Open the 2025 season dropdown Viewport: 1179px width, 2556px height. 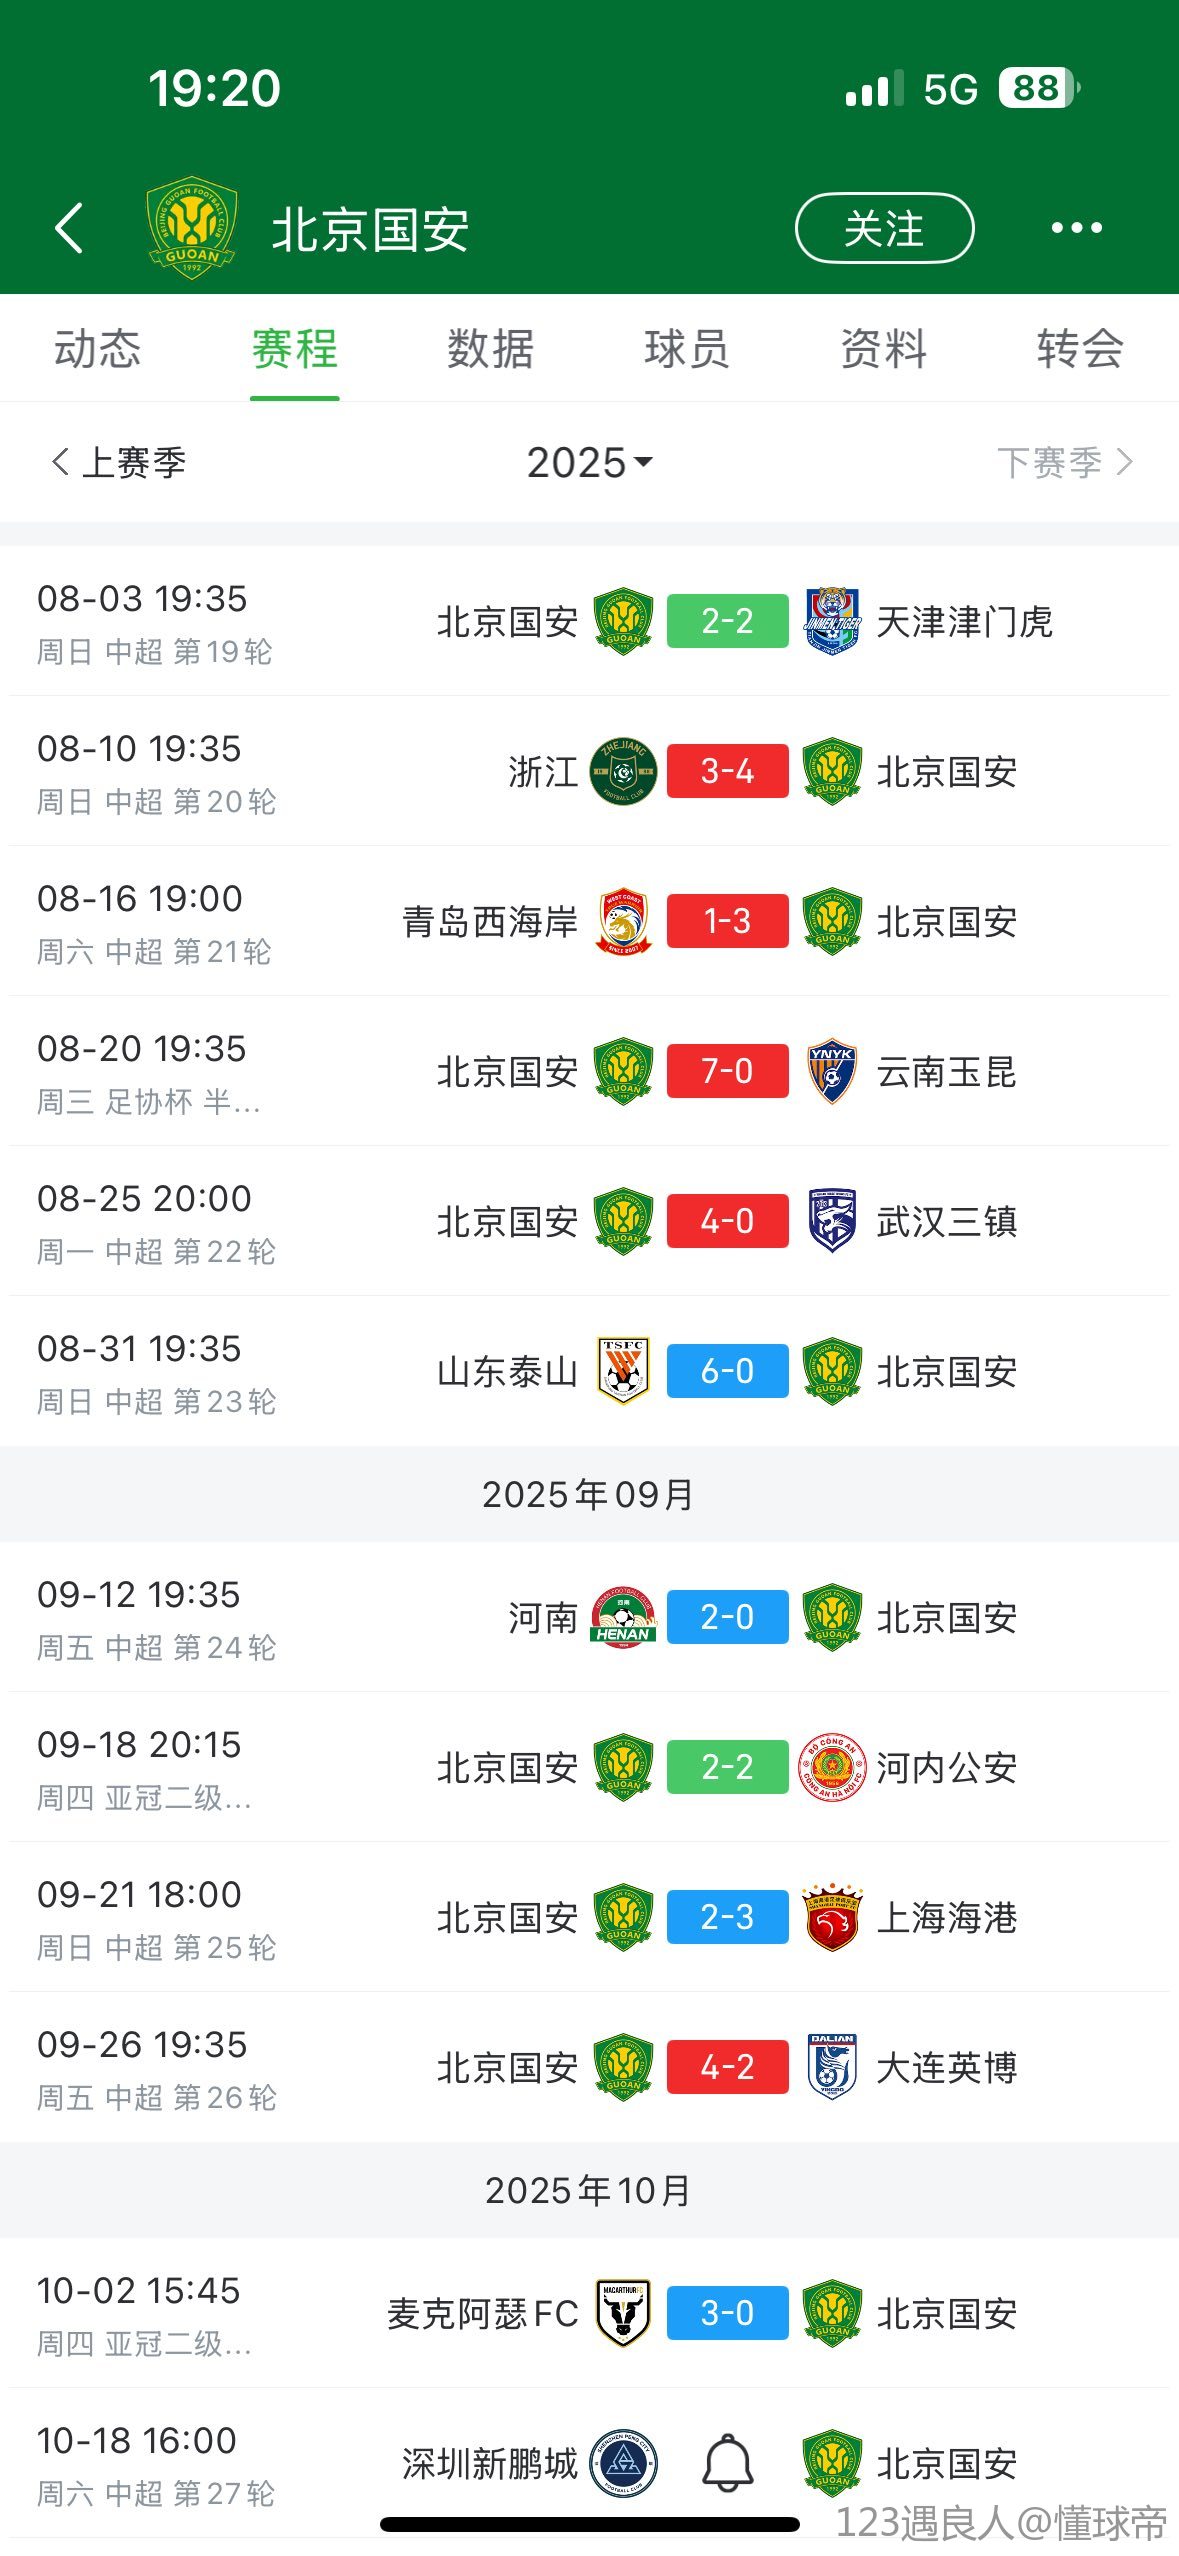(589, 462)
